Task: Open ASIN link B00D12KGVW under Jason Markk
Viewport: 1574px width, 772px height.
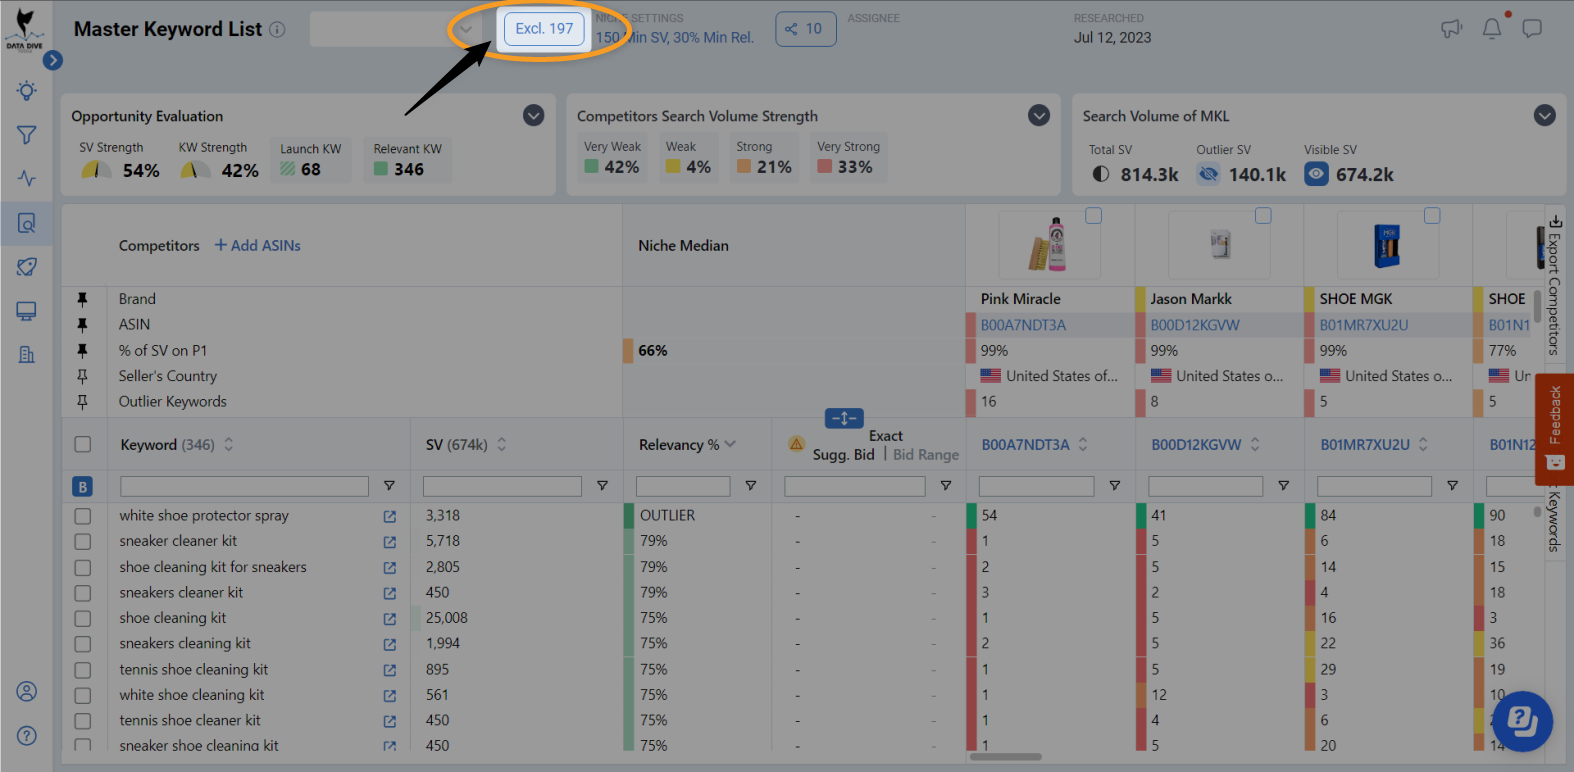Action: pyautogui.click(x=1195, y=325)
